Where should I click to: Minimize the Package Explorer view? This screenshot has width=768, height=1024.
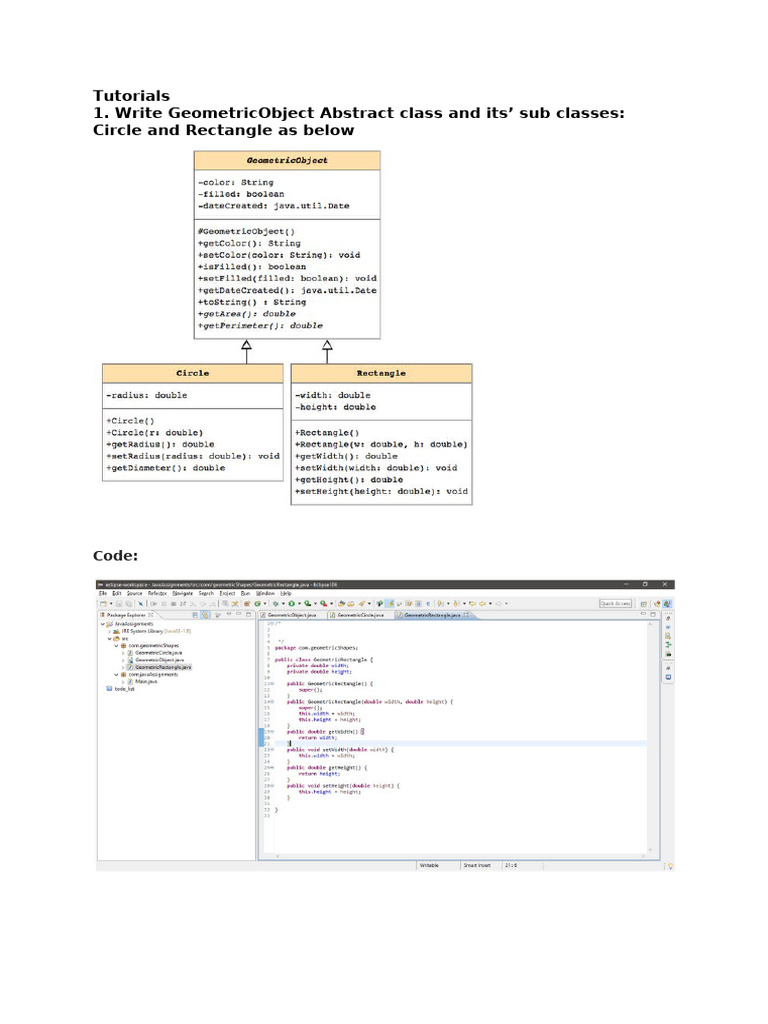point(238,614)
